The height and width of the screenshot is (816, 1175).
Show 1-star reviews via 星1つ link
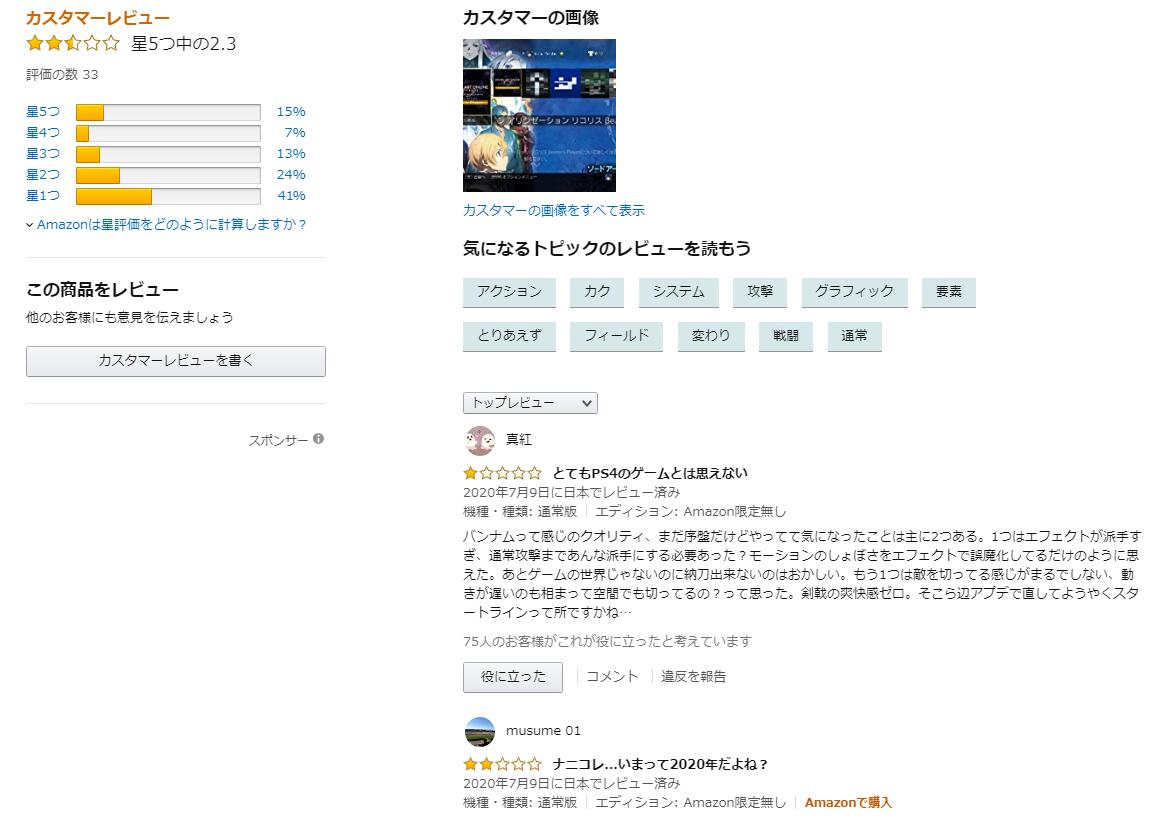click(x=43, y=196)
